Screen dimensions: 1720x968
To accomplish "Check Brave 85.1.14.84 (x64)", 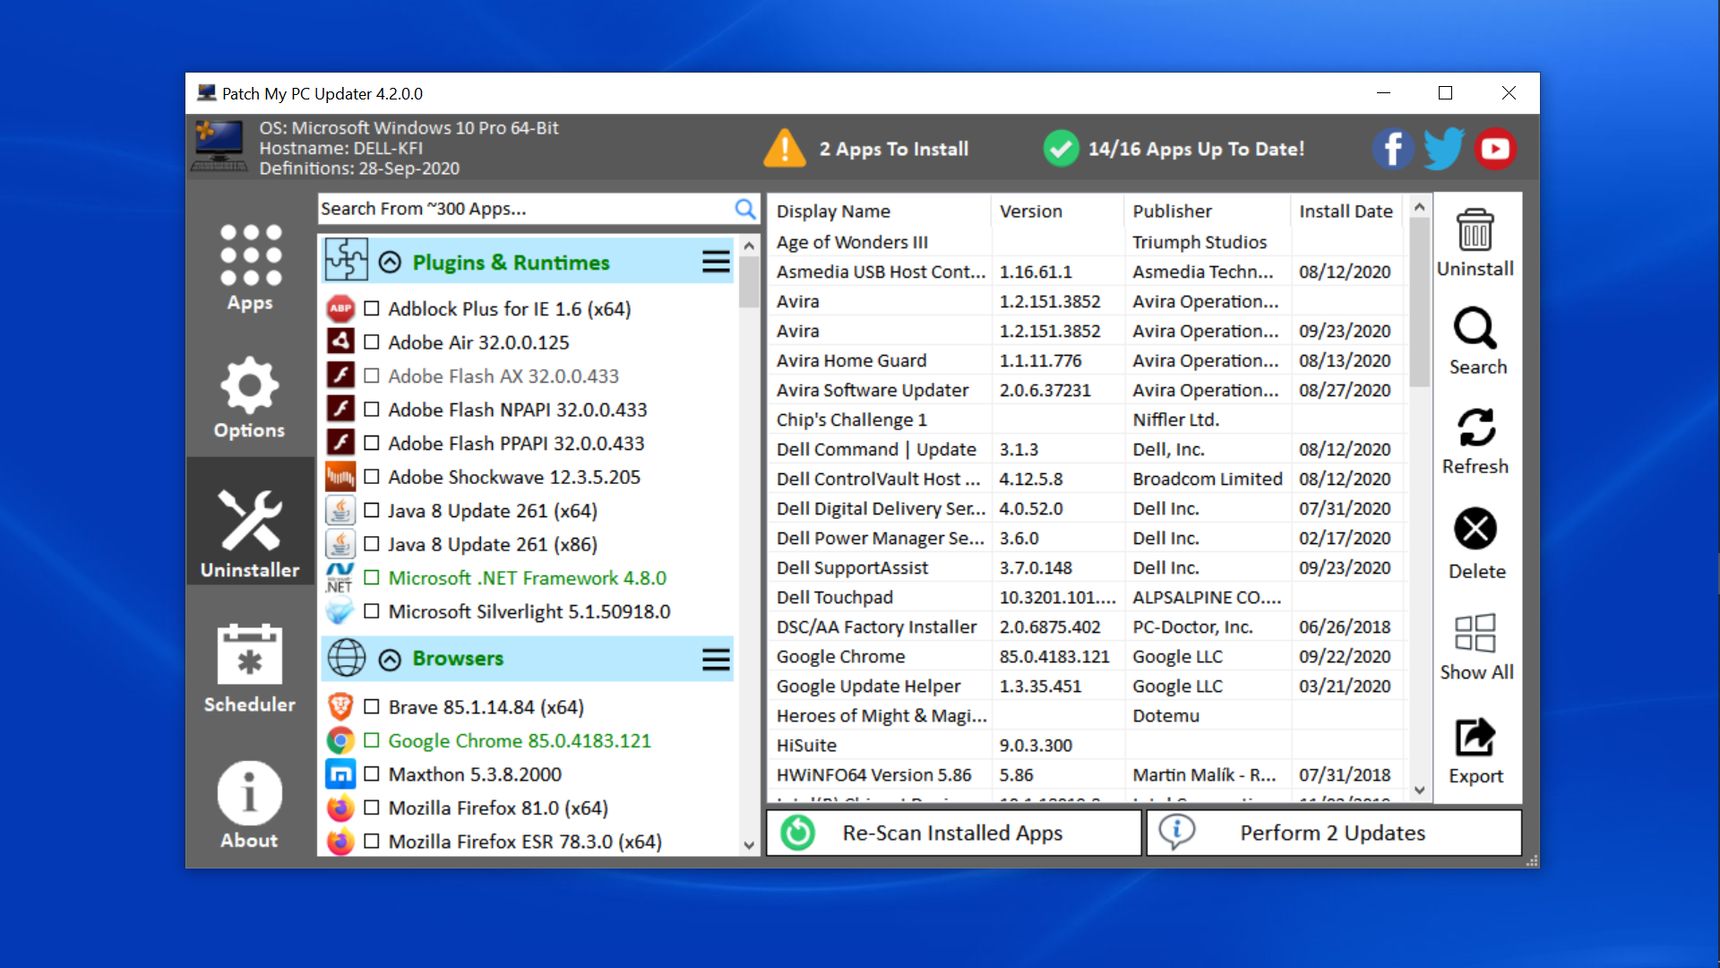I will 371,707.
